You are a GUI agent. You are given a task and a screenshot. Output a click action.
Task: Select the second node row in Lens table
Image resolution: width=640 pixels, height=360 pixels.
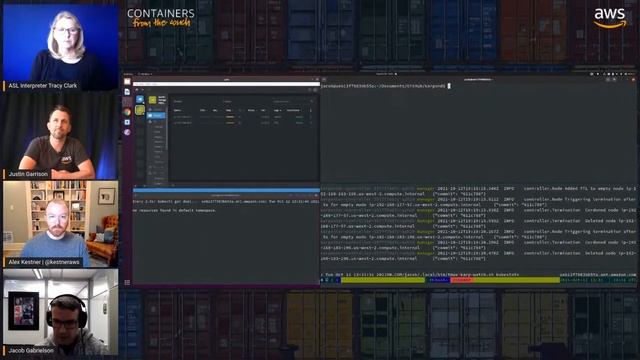[243, 123]
